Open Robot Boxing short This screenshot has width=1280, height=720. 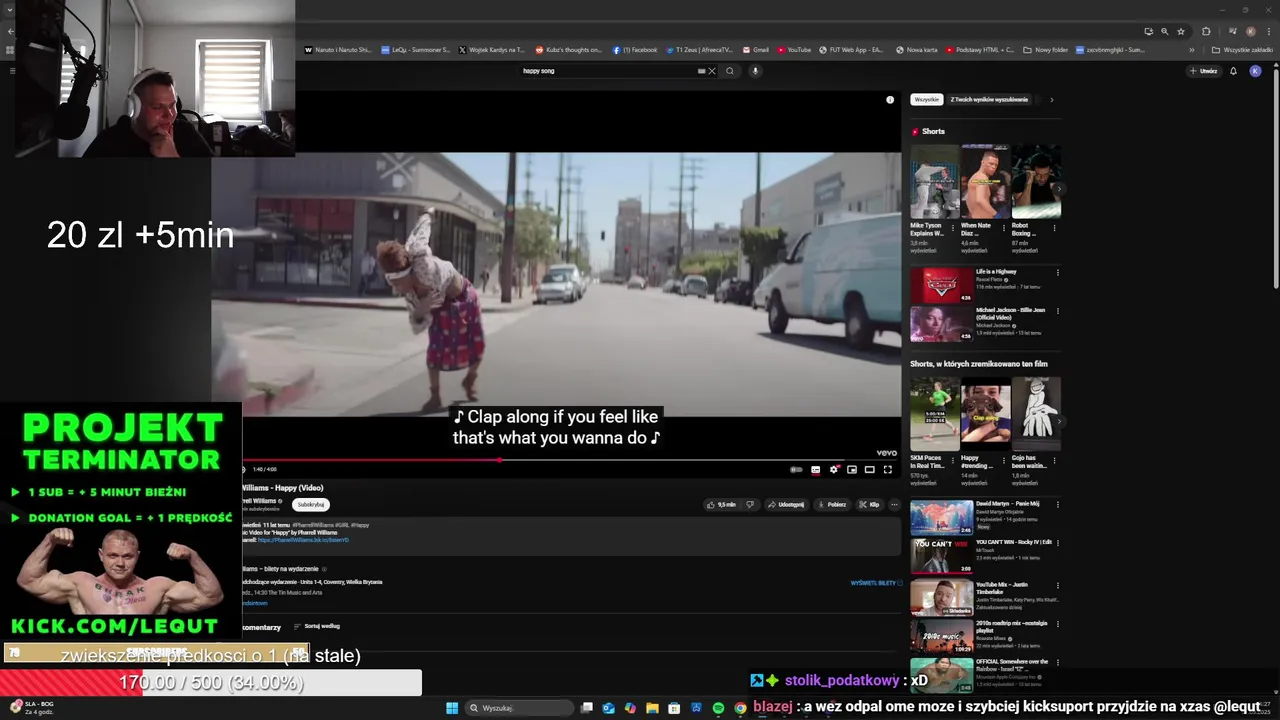[x=1036, y=181]
